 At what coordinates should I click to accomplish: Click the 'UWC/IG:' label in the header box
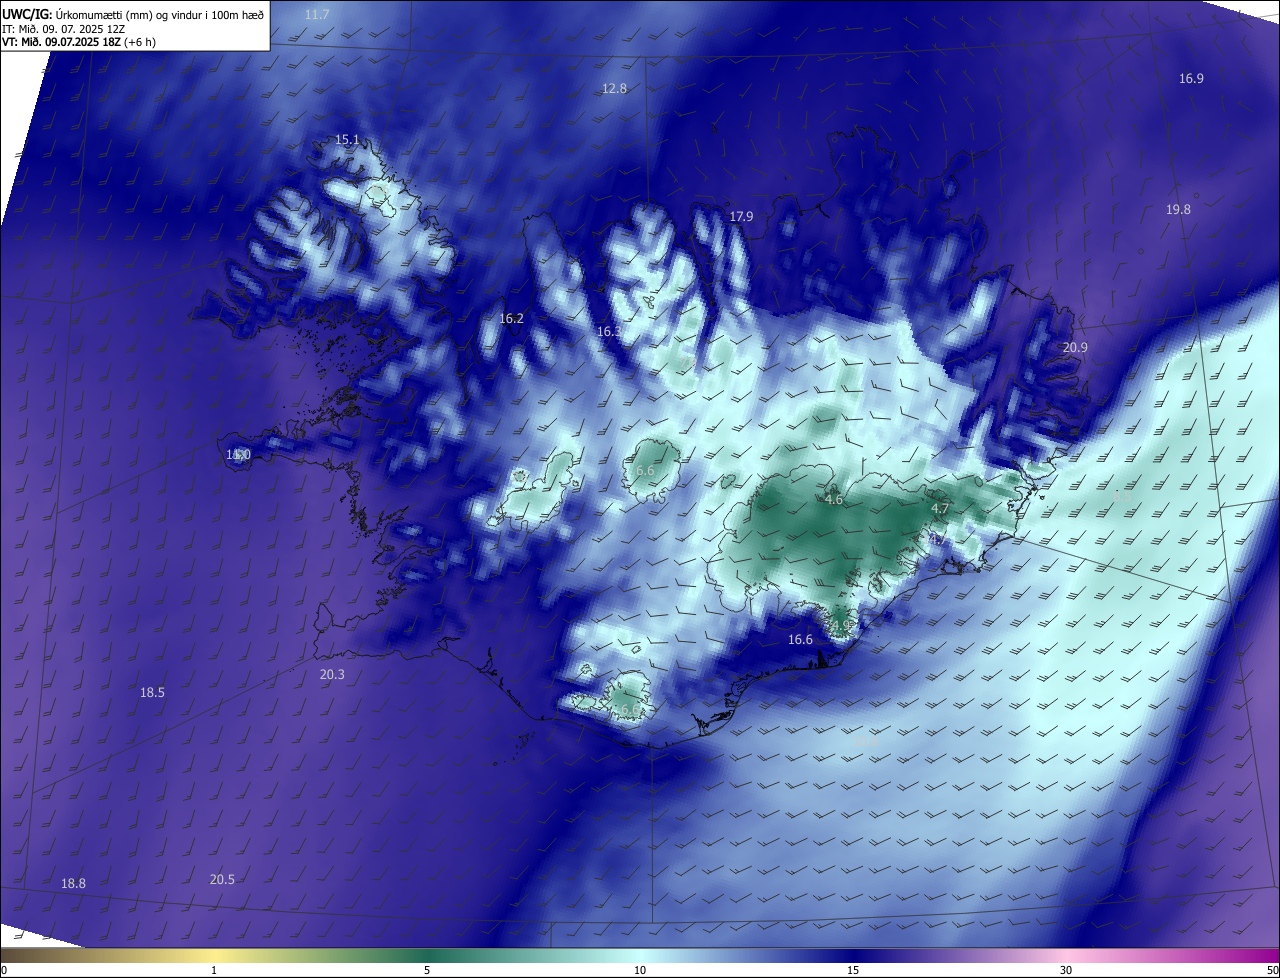[27, 15]
